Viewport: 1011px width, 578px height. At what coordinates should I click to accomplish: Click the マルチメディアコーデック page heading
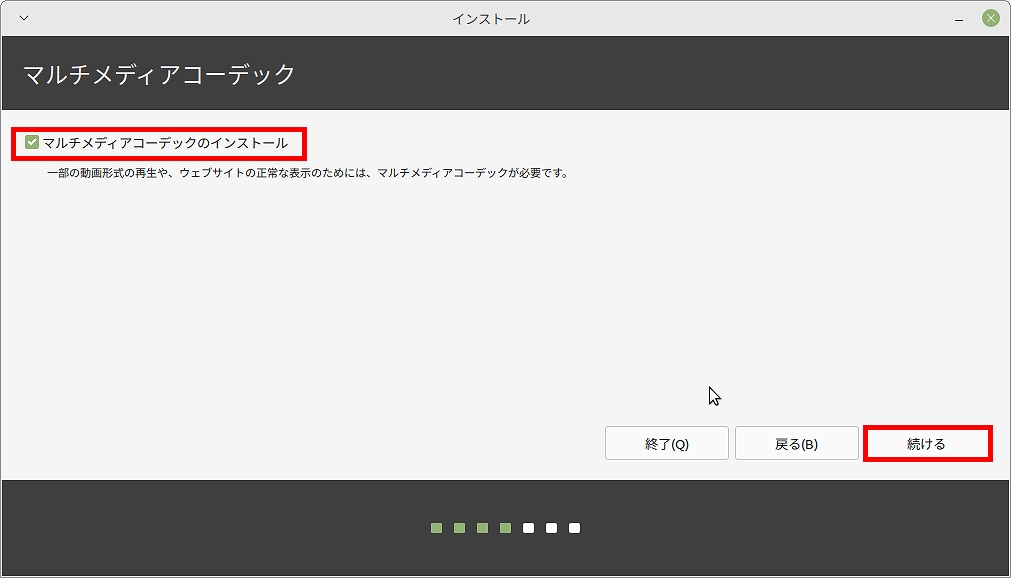coord(159,75)
